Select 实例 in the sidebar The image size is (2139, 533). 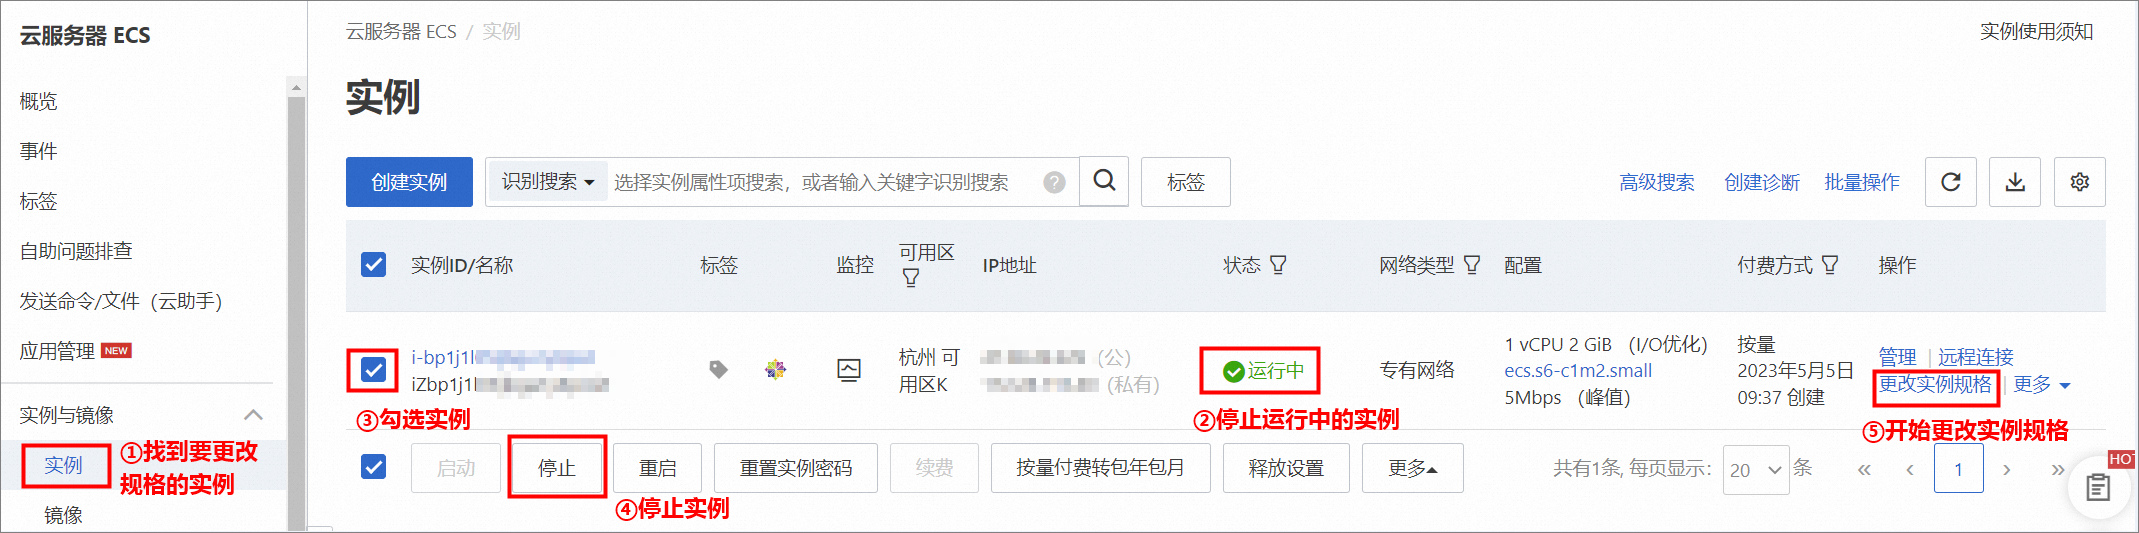(x=63, y=465)
